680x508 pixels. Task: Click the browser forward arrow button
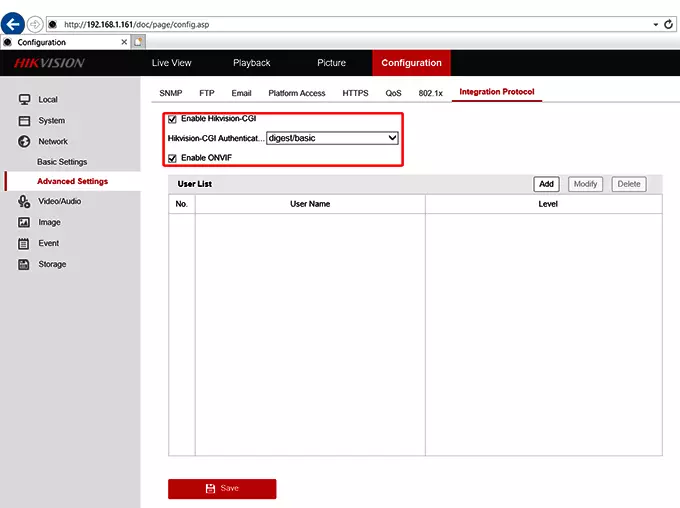point(35,24)
